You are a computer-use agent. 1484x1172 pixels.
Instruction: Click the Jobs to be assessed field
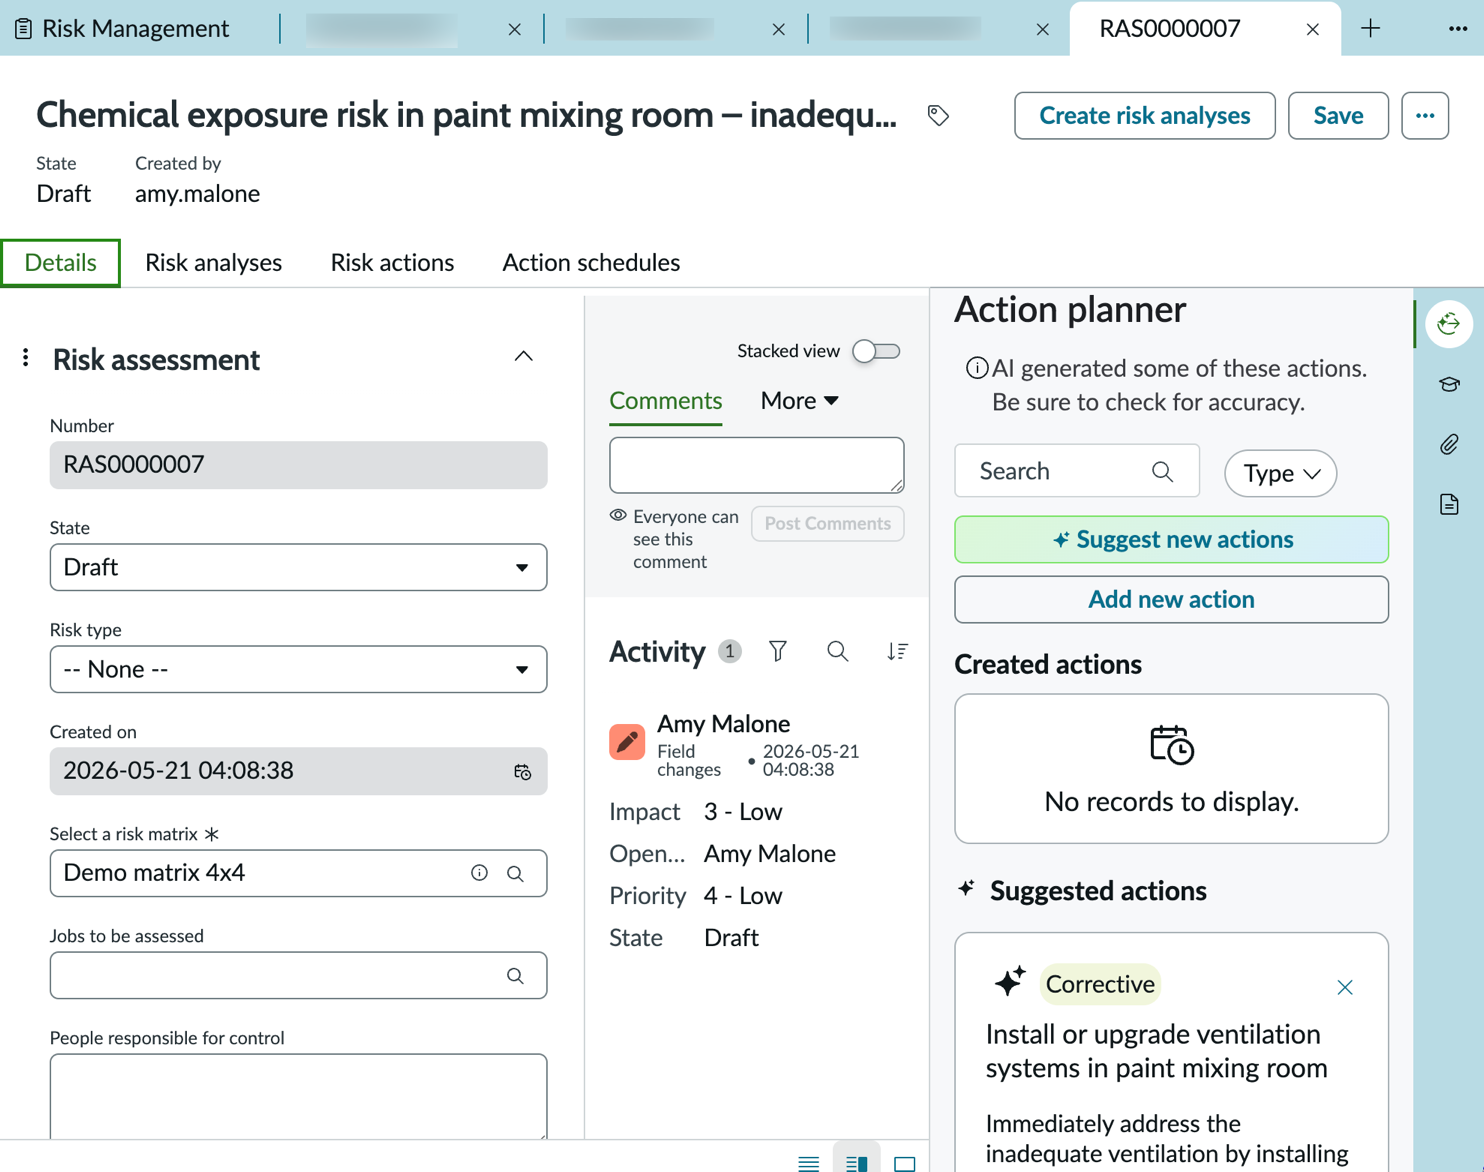click(298, 976)
